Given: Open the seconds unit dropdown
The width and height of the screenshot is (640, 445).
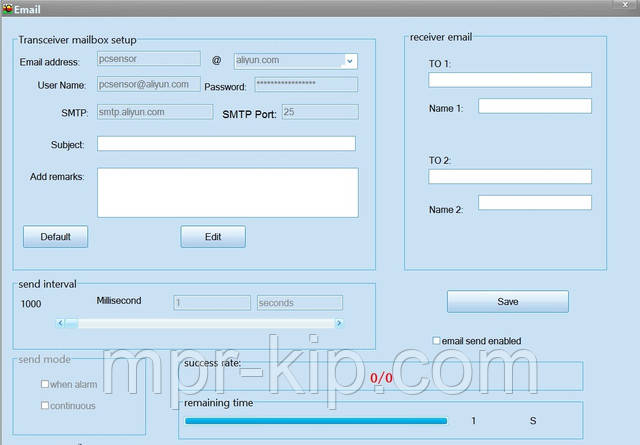Looking at the screenshot, I should (299, 302).
